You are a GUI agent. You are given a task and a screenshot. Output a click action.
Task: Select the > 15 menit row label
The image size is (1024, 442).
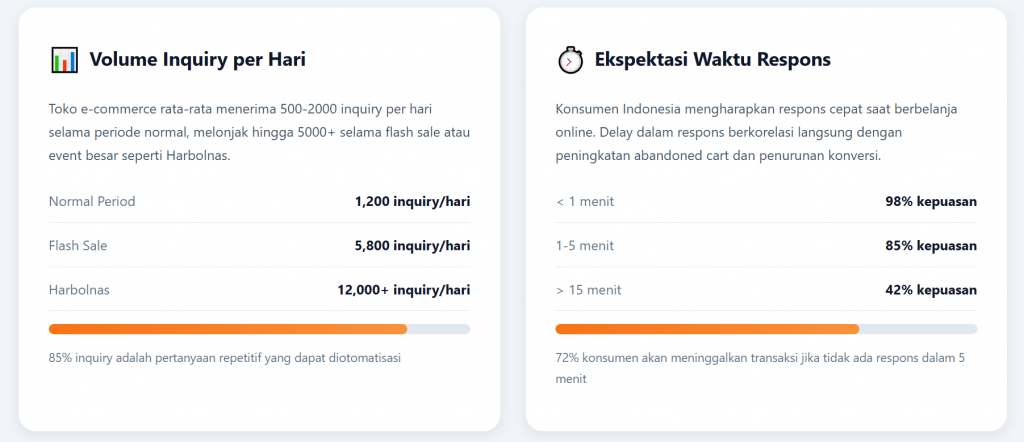589,290
